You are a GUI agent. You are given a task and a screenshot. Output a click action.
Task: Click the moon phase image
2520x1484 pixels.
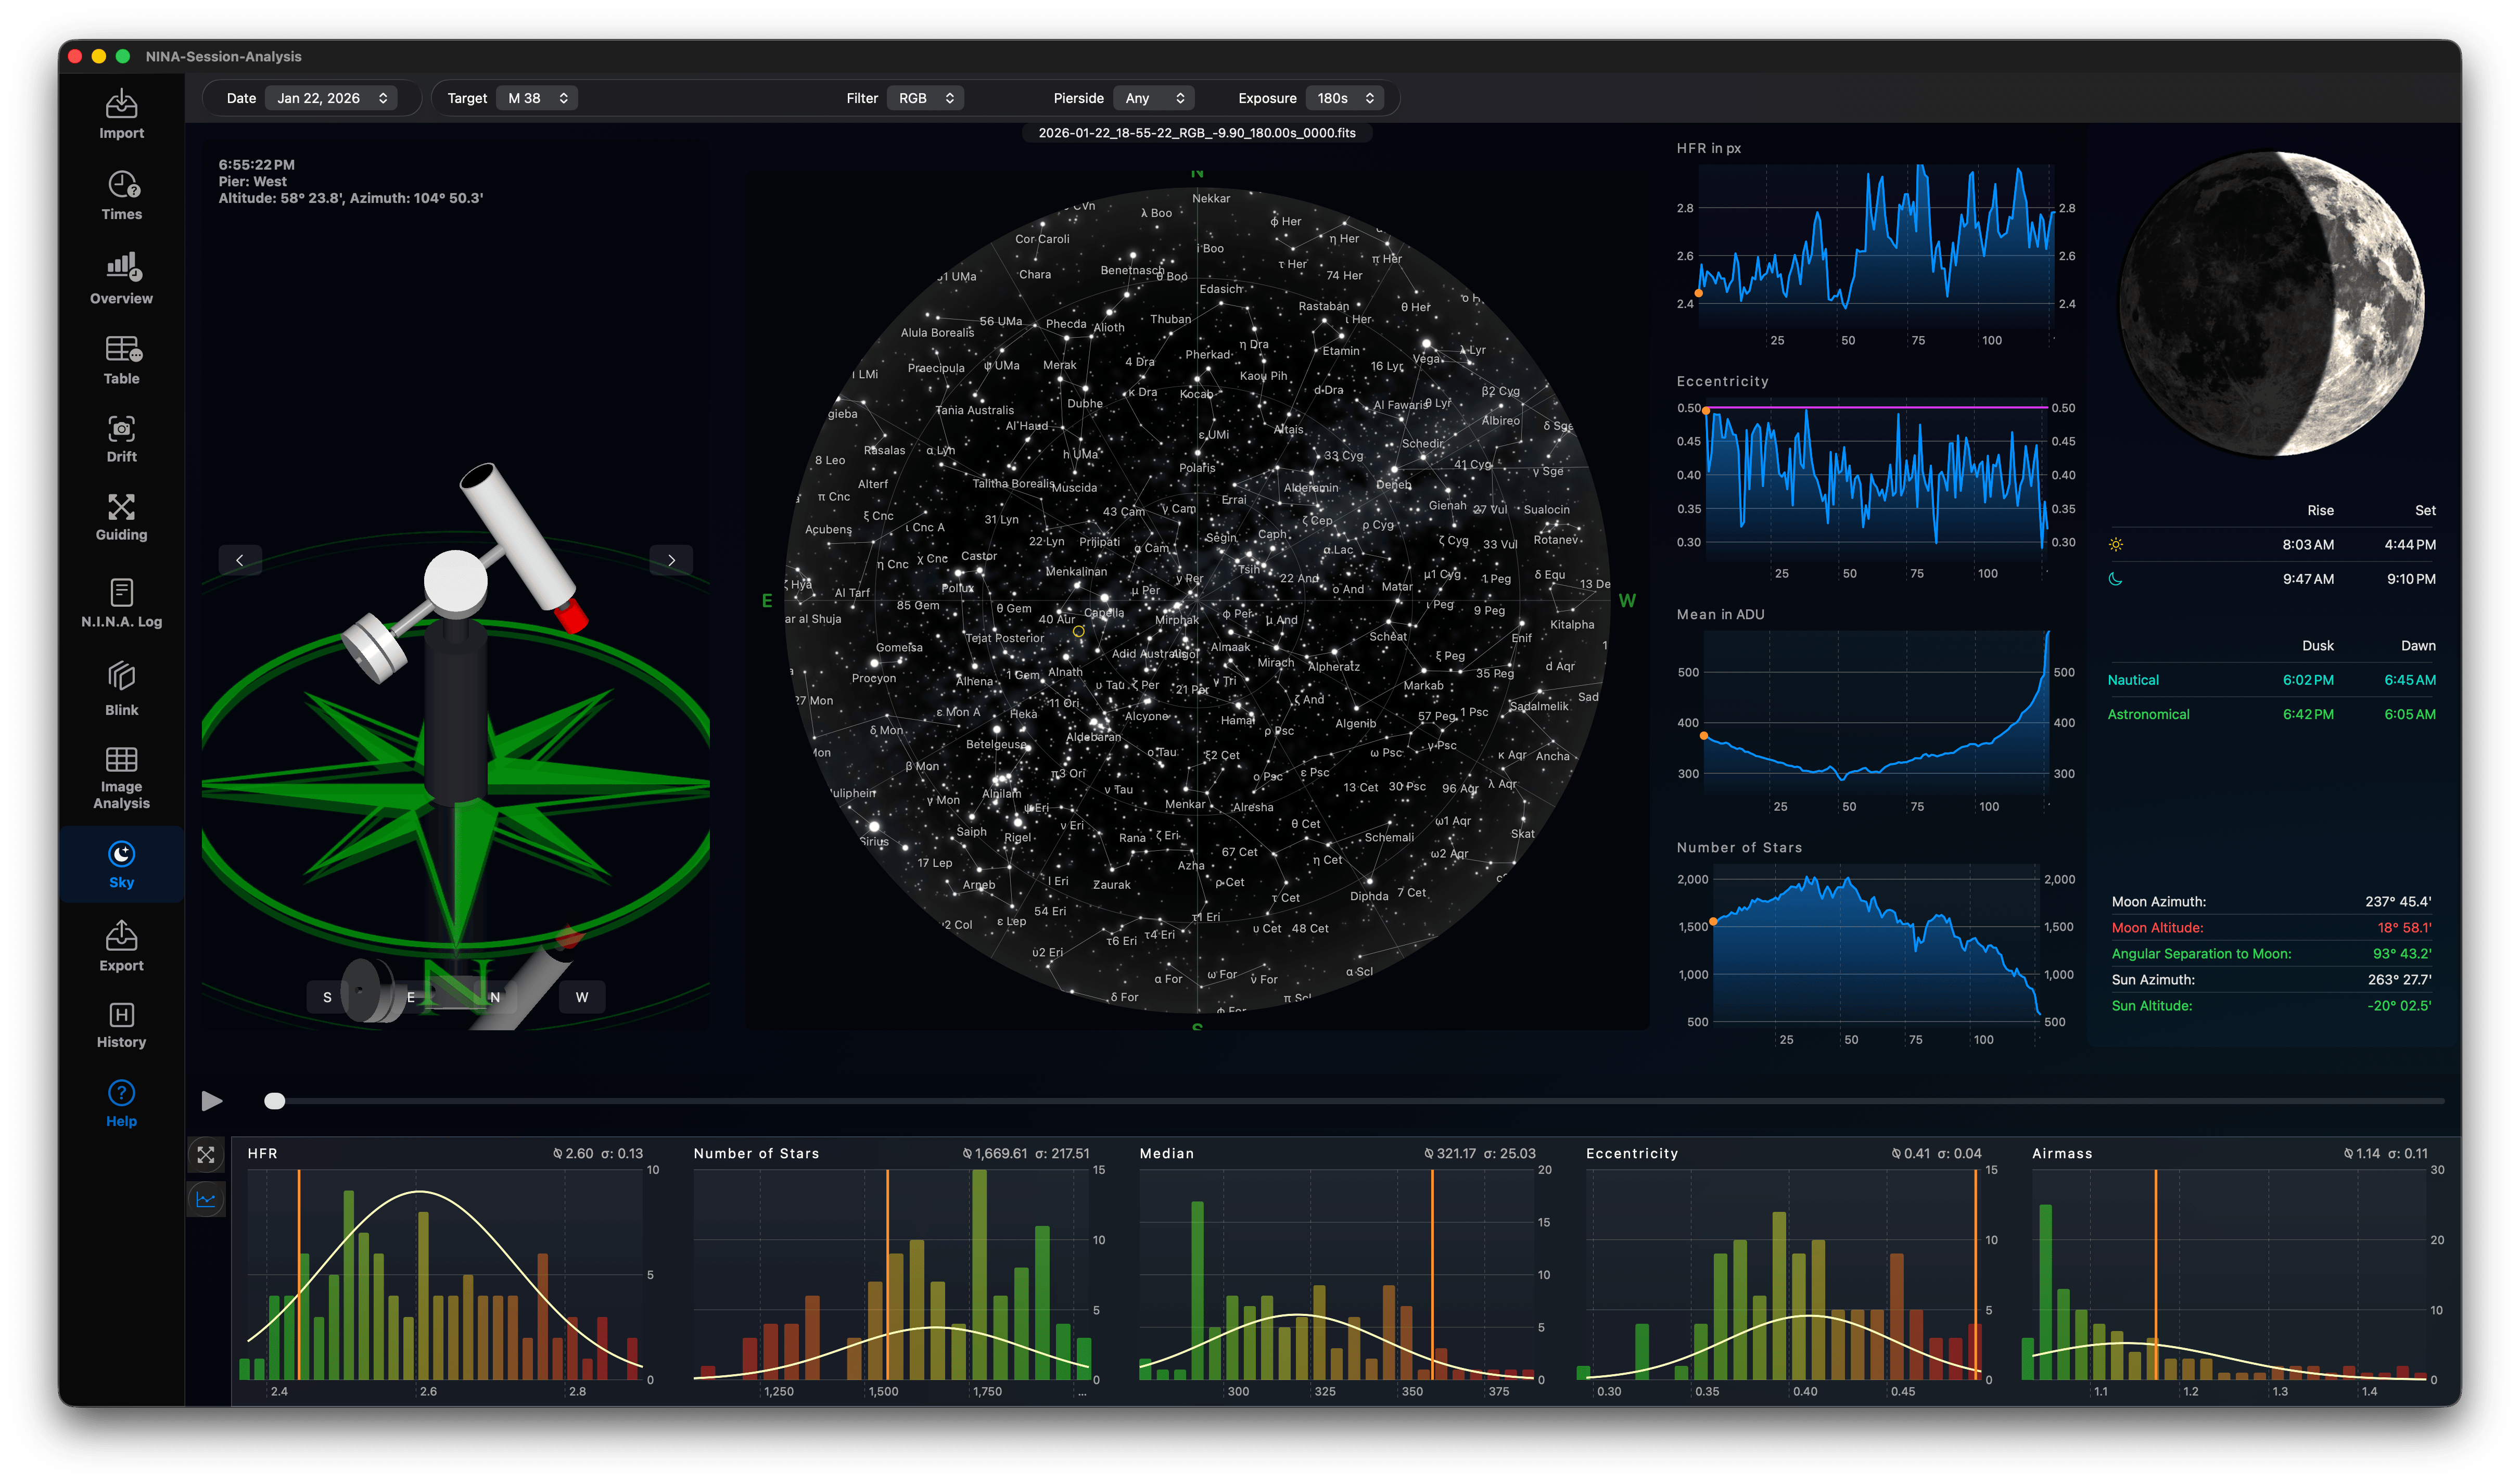(x=2271, y=304)
